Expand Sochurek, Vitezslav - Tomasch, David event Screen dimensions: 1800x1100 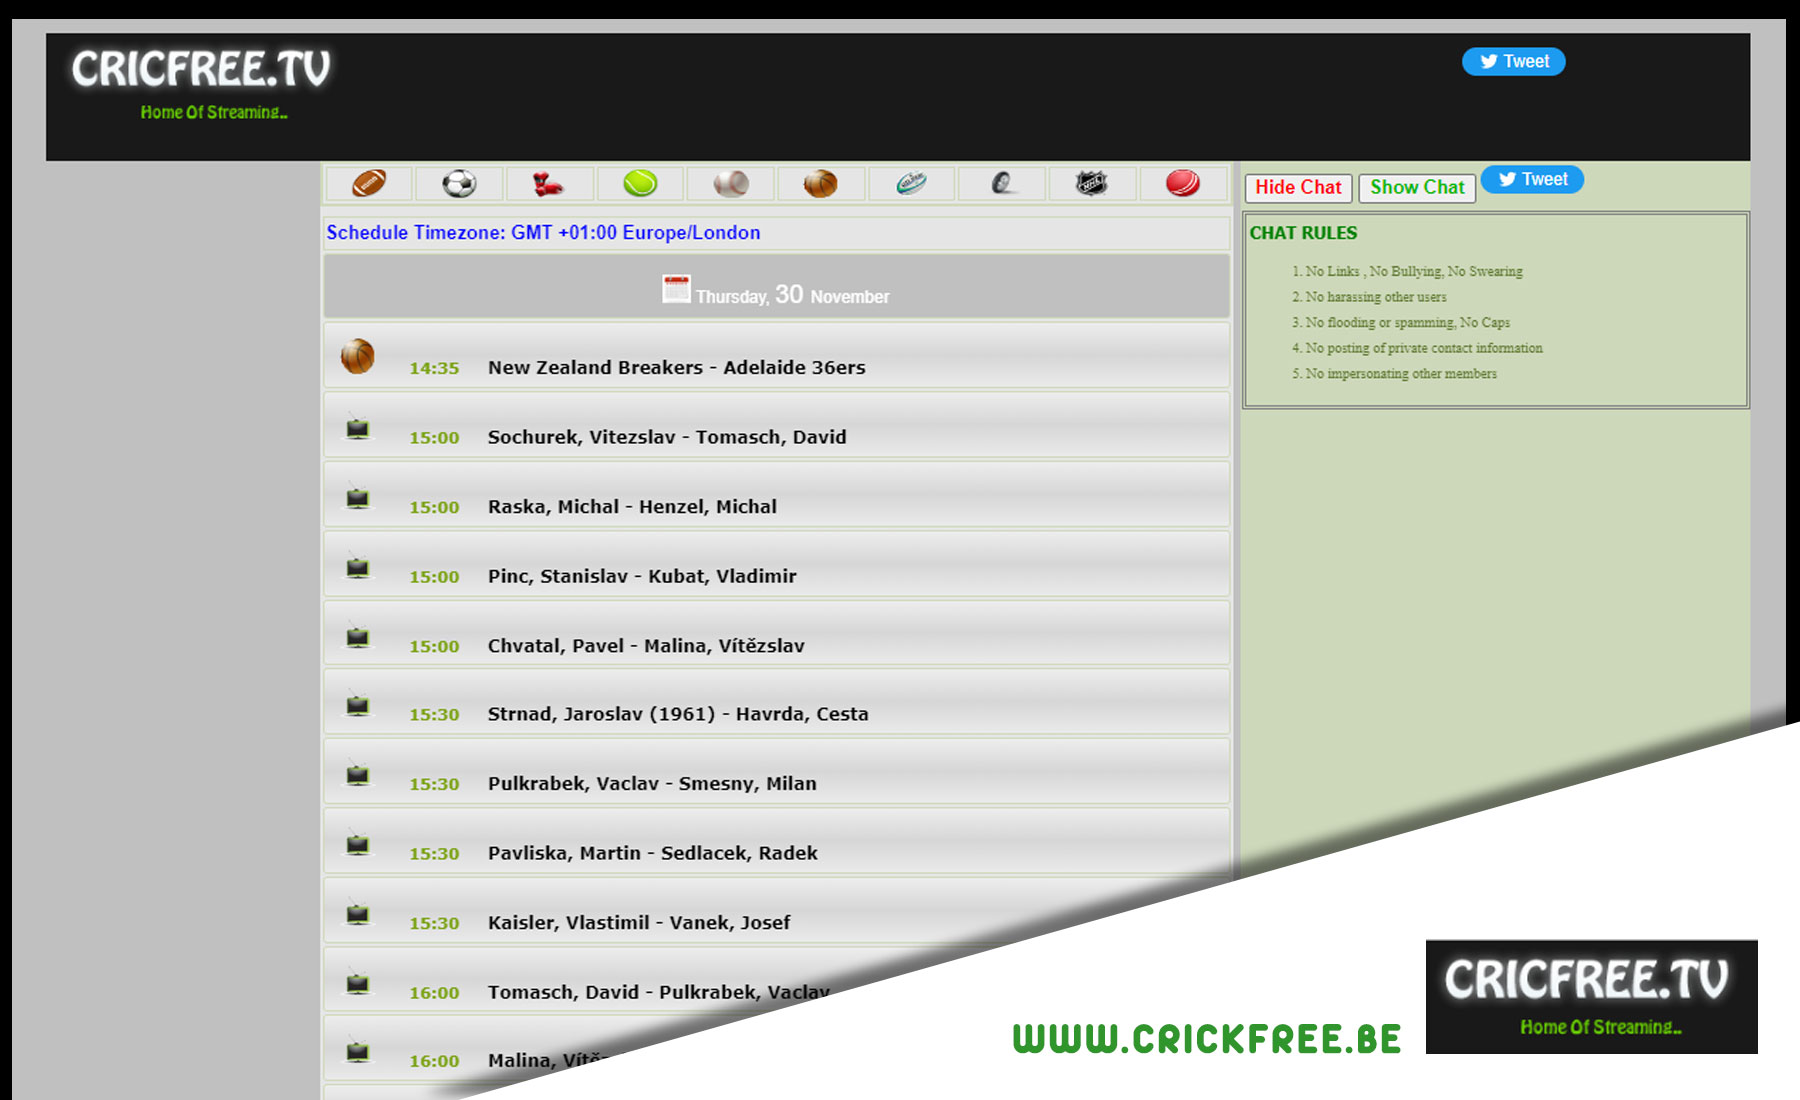[x=666, y=437]
